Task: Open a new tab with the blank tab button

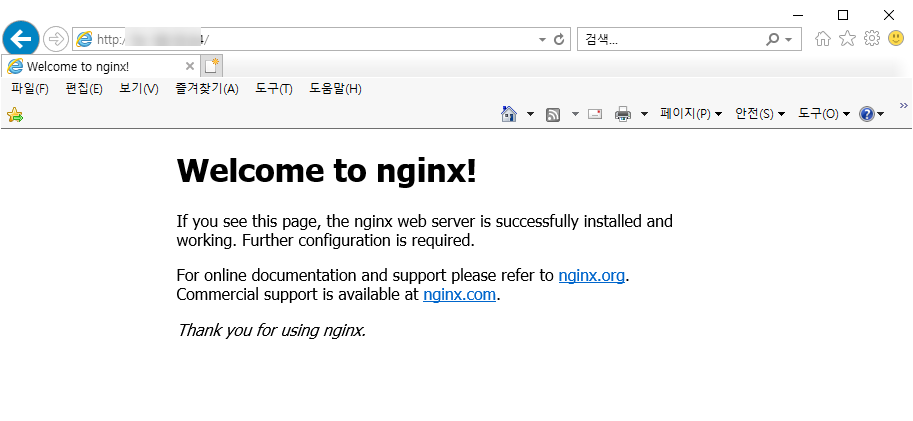Action: [212, 66]
